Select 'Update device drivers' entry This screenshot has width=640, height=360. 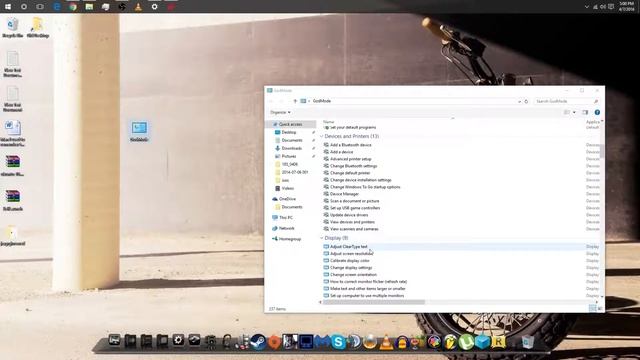pos(349,215)
